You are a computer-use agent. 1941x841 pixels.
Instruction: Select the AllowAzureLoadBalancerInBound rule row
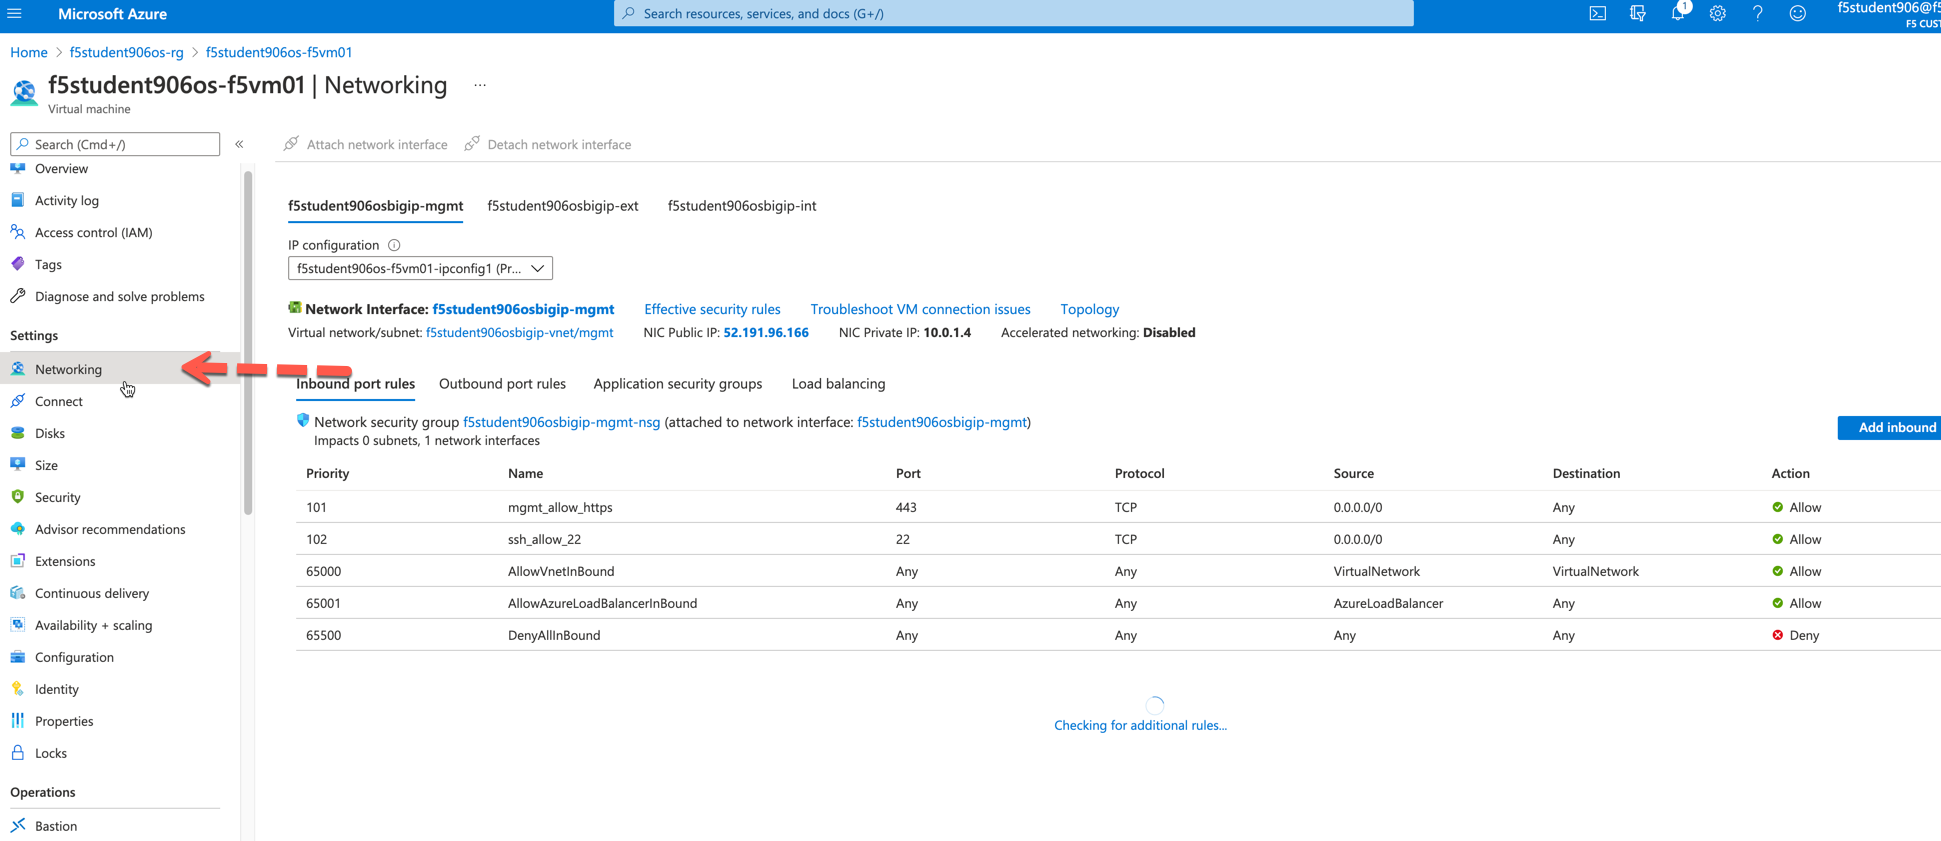(x=1118, y=603)
